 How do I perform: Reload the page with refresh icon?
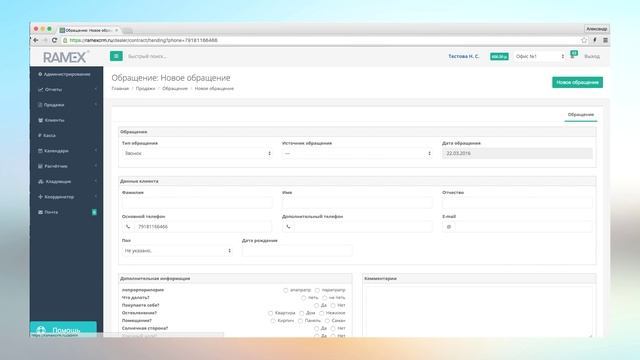point(55,40)
